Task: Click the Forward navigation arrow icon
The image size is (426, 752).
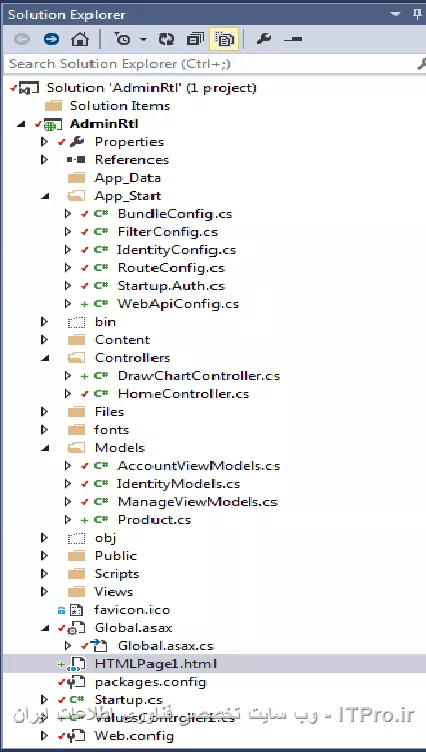Action: [x=51, y=39]
